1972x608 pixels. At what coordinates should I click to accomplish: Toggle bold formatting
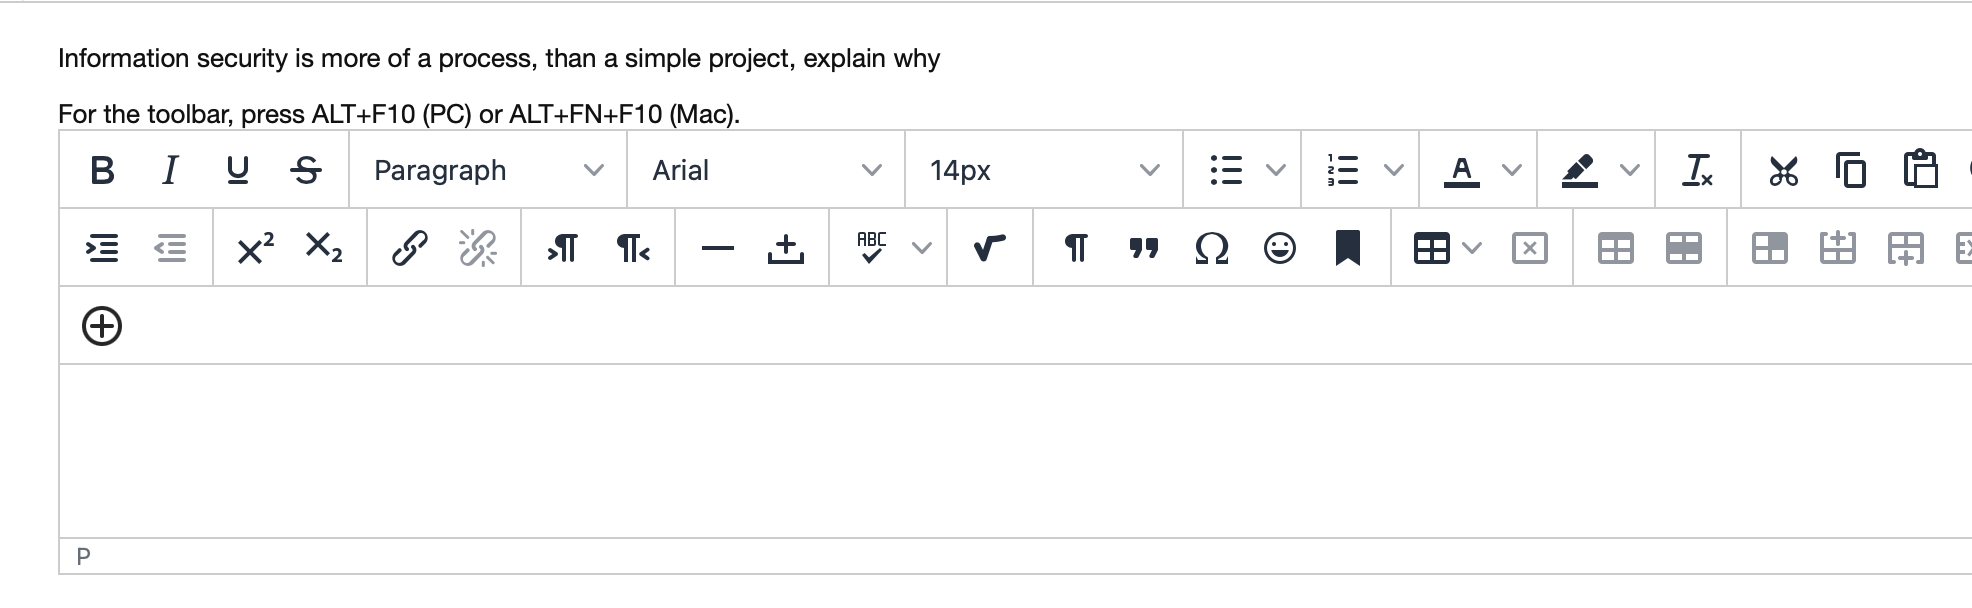(x=102, y=170)
